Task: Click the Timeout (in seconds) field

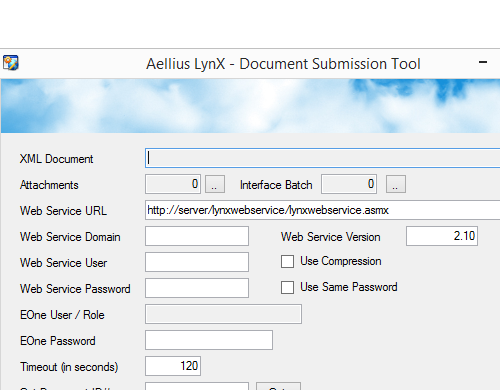Action: (173, 366)
